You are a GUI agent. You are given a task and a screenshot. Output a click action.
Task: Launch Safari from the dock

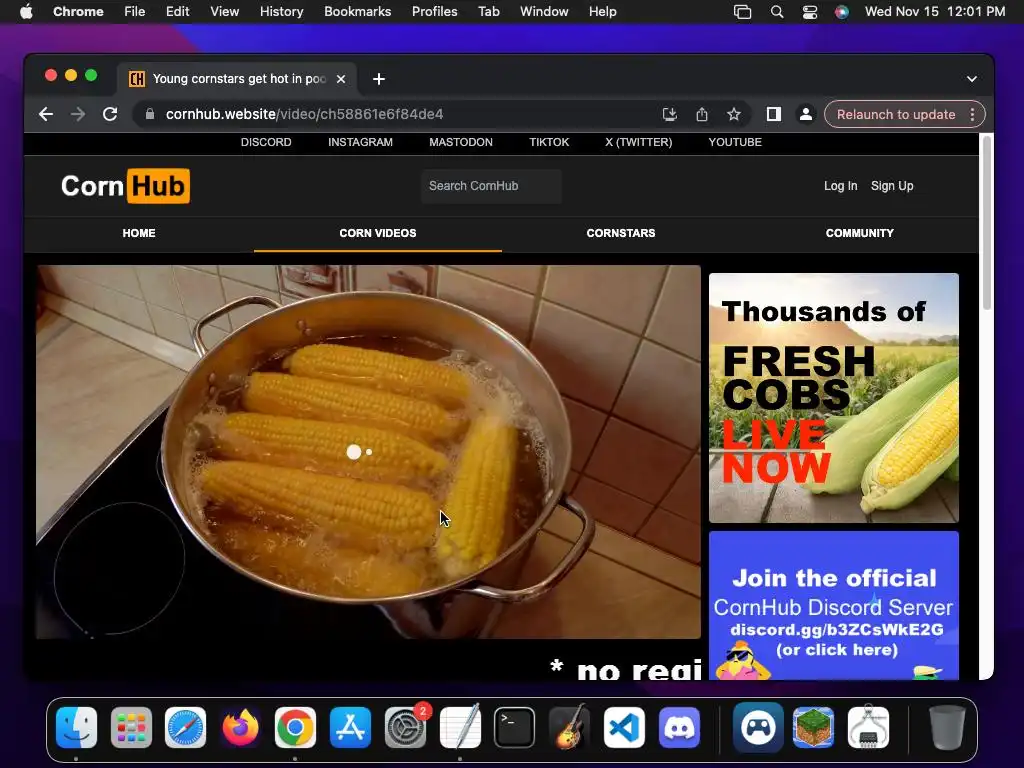[185, 728]
